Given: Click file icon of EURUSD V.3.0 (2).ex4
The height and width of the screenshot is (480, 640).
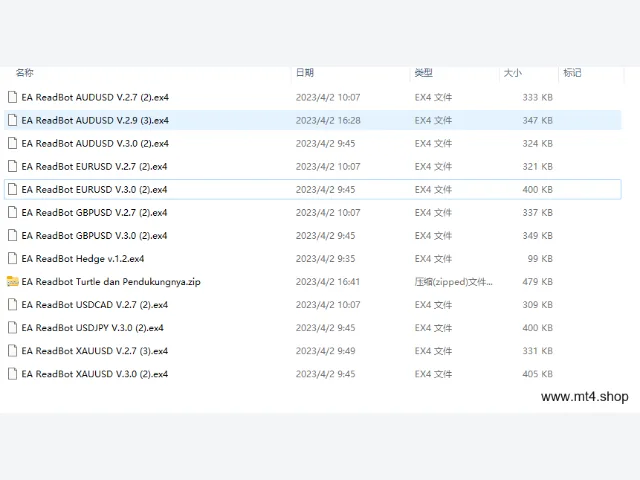Looking at the screenshot, I should coord(13,189).
